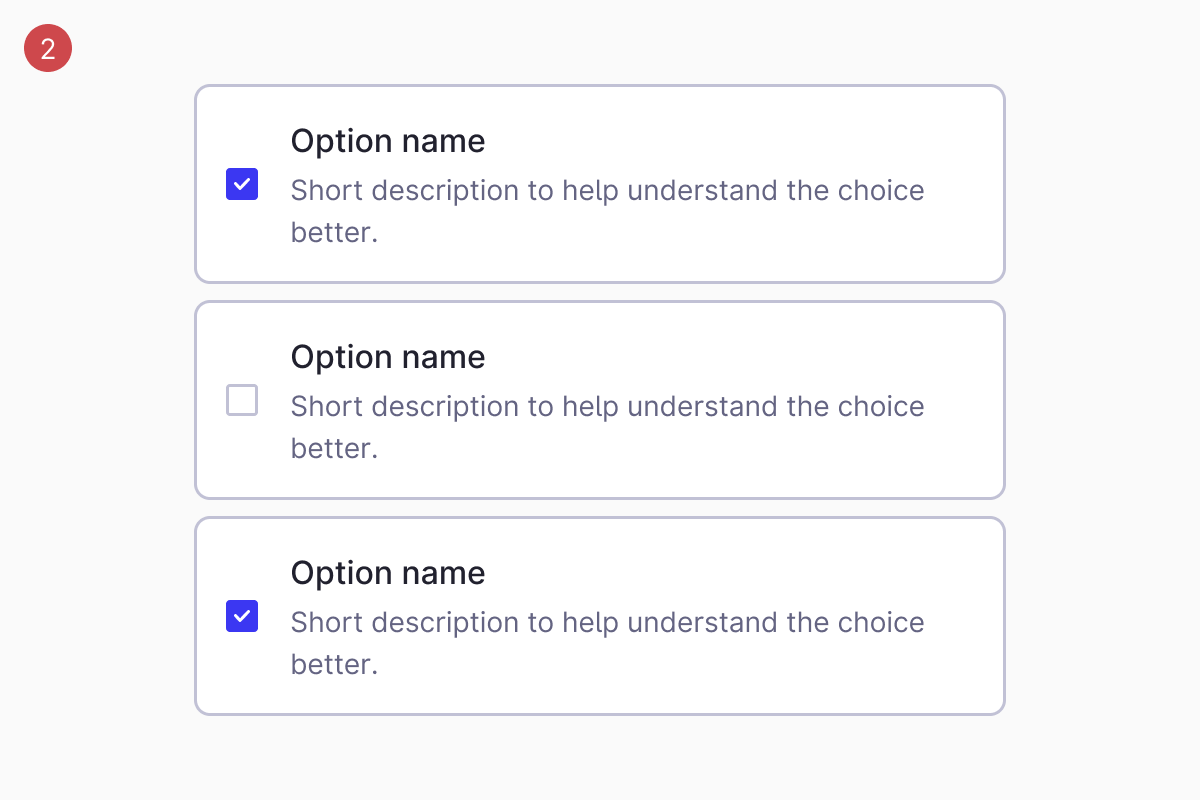Click the red circular badge numbered 2
Viewport: 1200px width, 800px height.
click(x=47, y=47)
